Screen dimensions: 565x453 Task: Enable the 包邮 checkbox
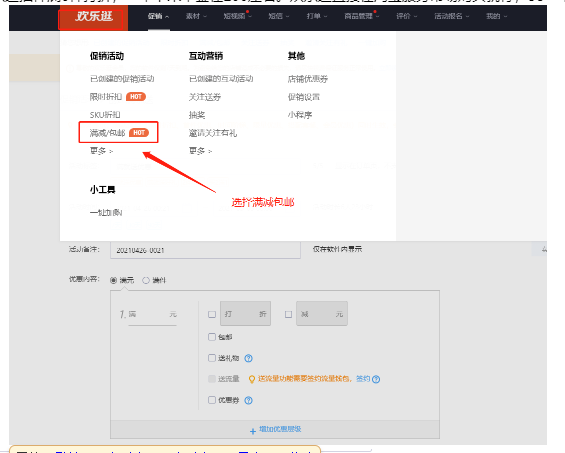[212, 337]
